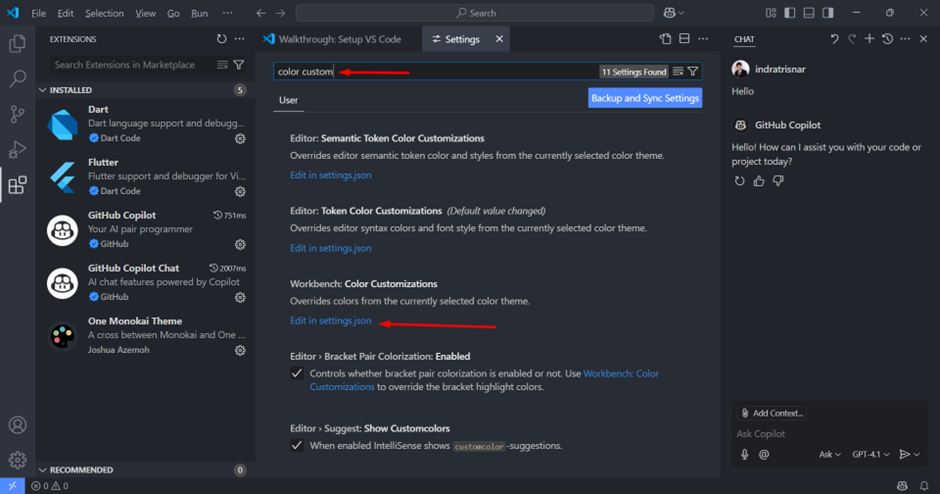Filter extensions with the funnel icon

(x=239, y=65)
